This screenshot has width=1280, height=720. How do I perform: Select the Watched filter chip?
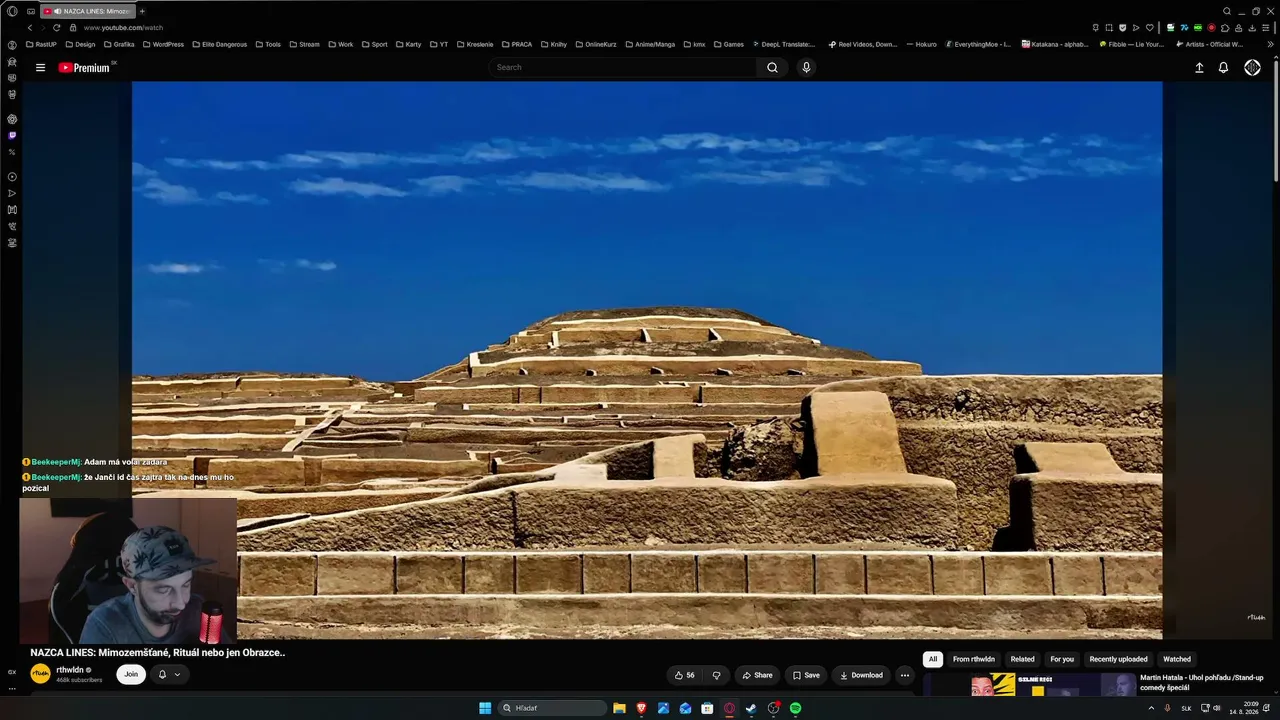[1177, 660]
